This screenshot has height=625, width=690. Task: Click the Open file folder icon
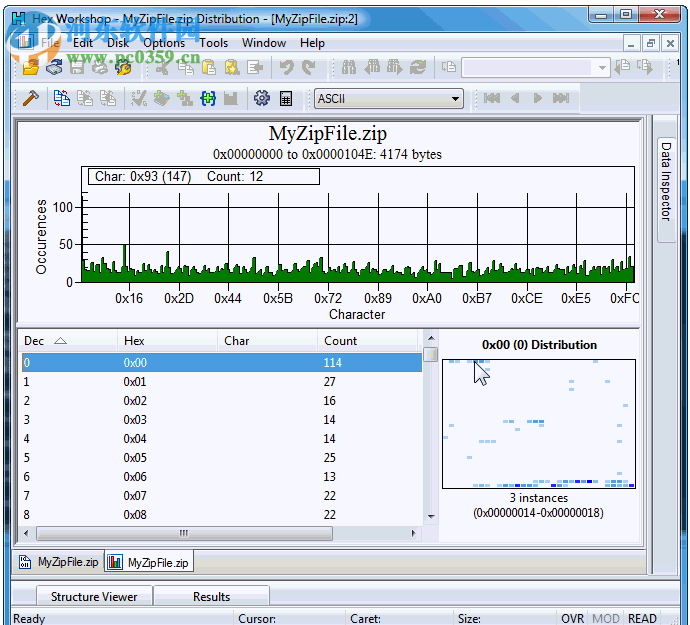tap(31, 67)
